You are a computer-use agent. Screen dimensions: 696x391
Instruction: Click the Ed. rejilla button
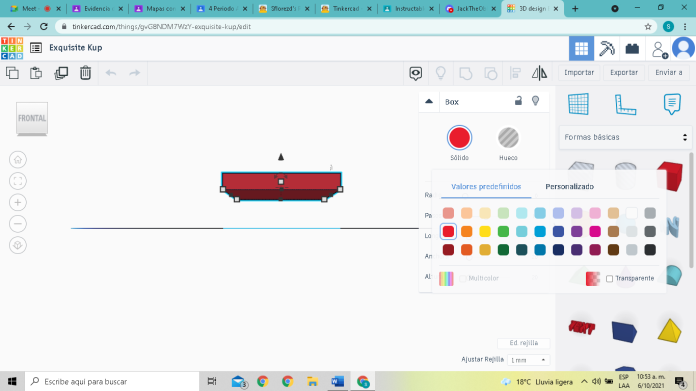click(524, 343)
